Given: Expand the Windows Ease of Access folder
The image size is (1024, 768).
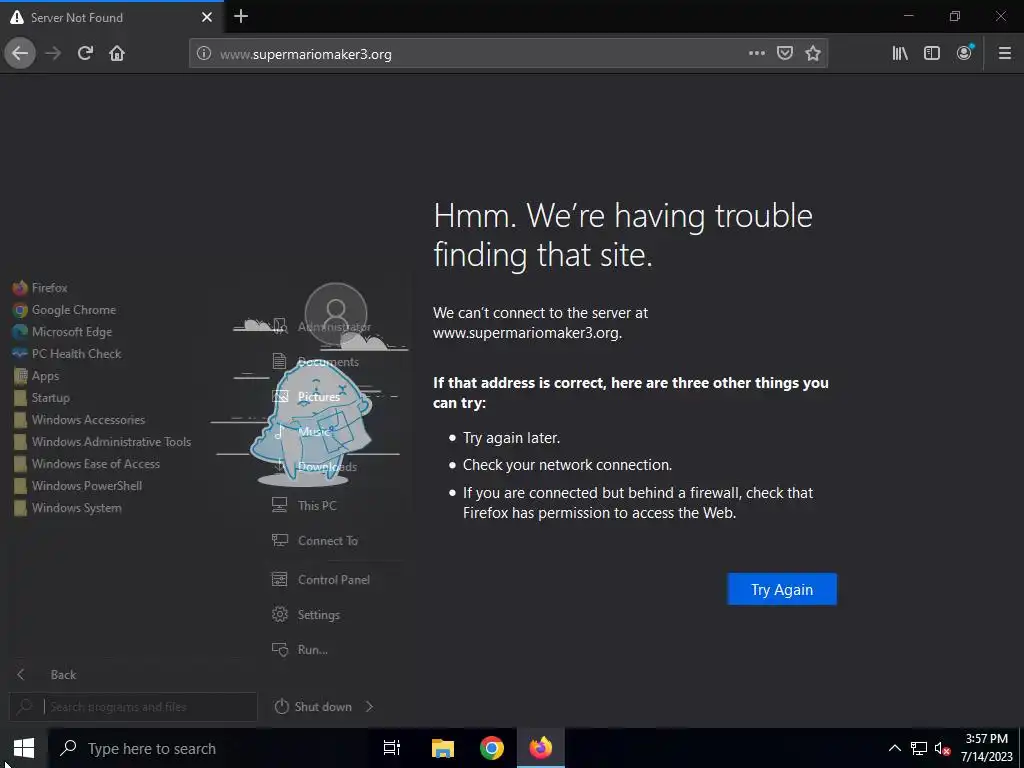Looking at the screenshot, I should pyautogui.click(x=86, y=464).
